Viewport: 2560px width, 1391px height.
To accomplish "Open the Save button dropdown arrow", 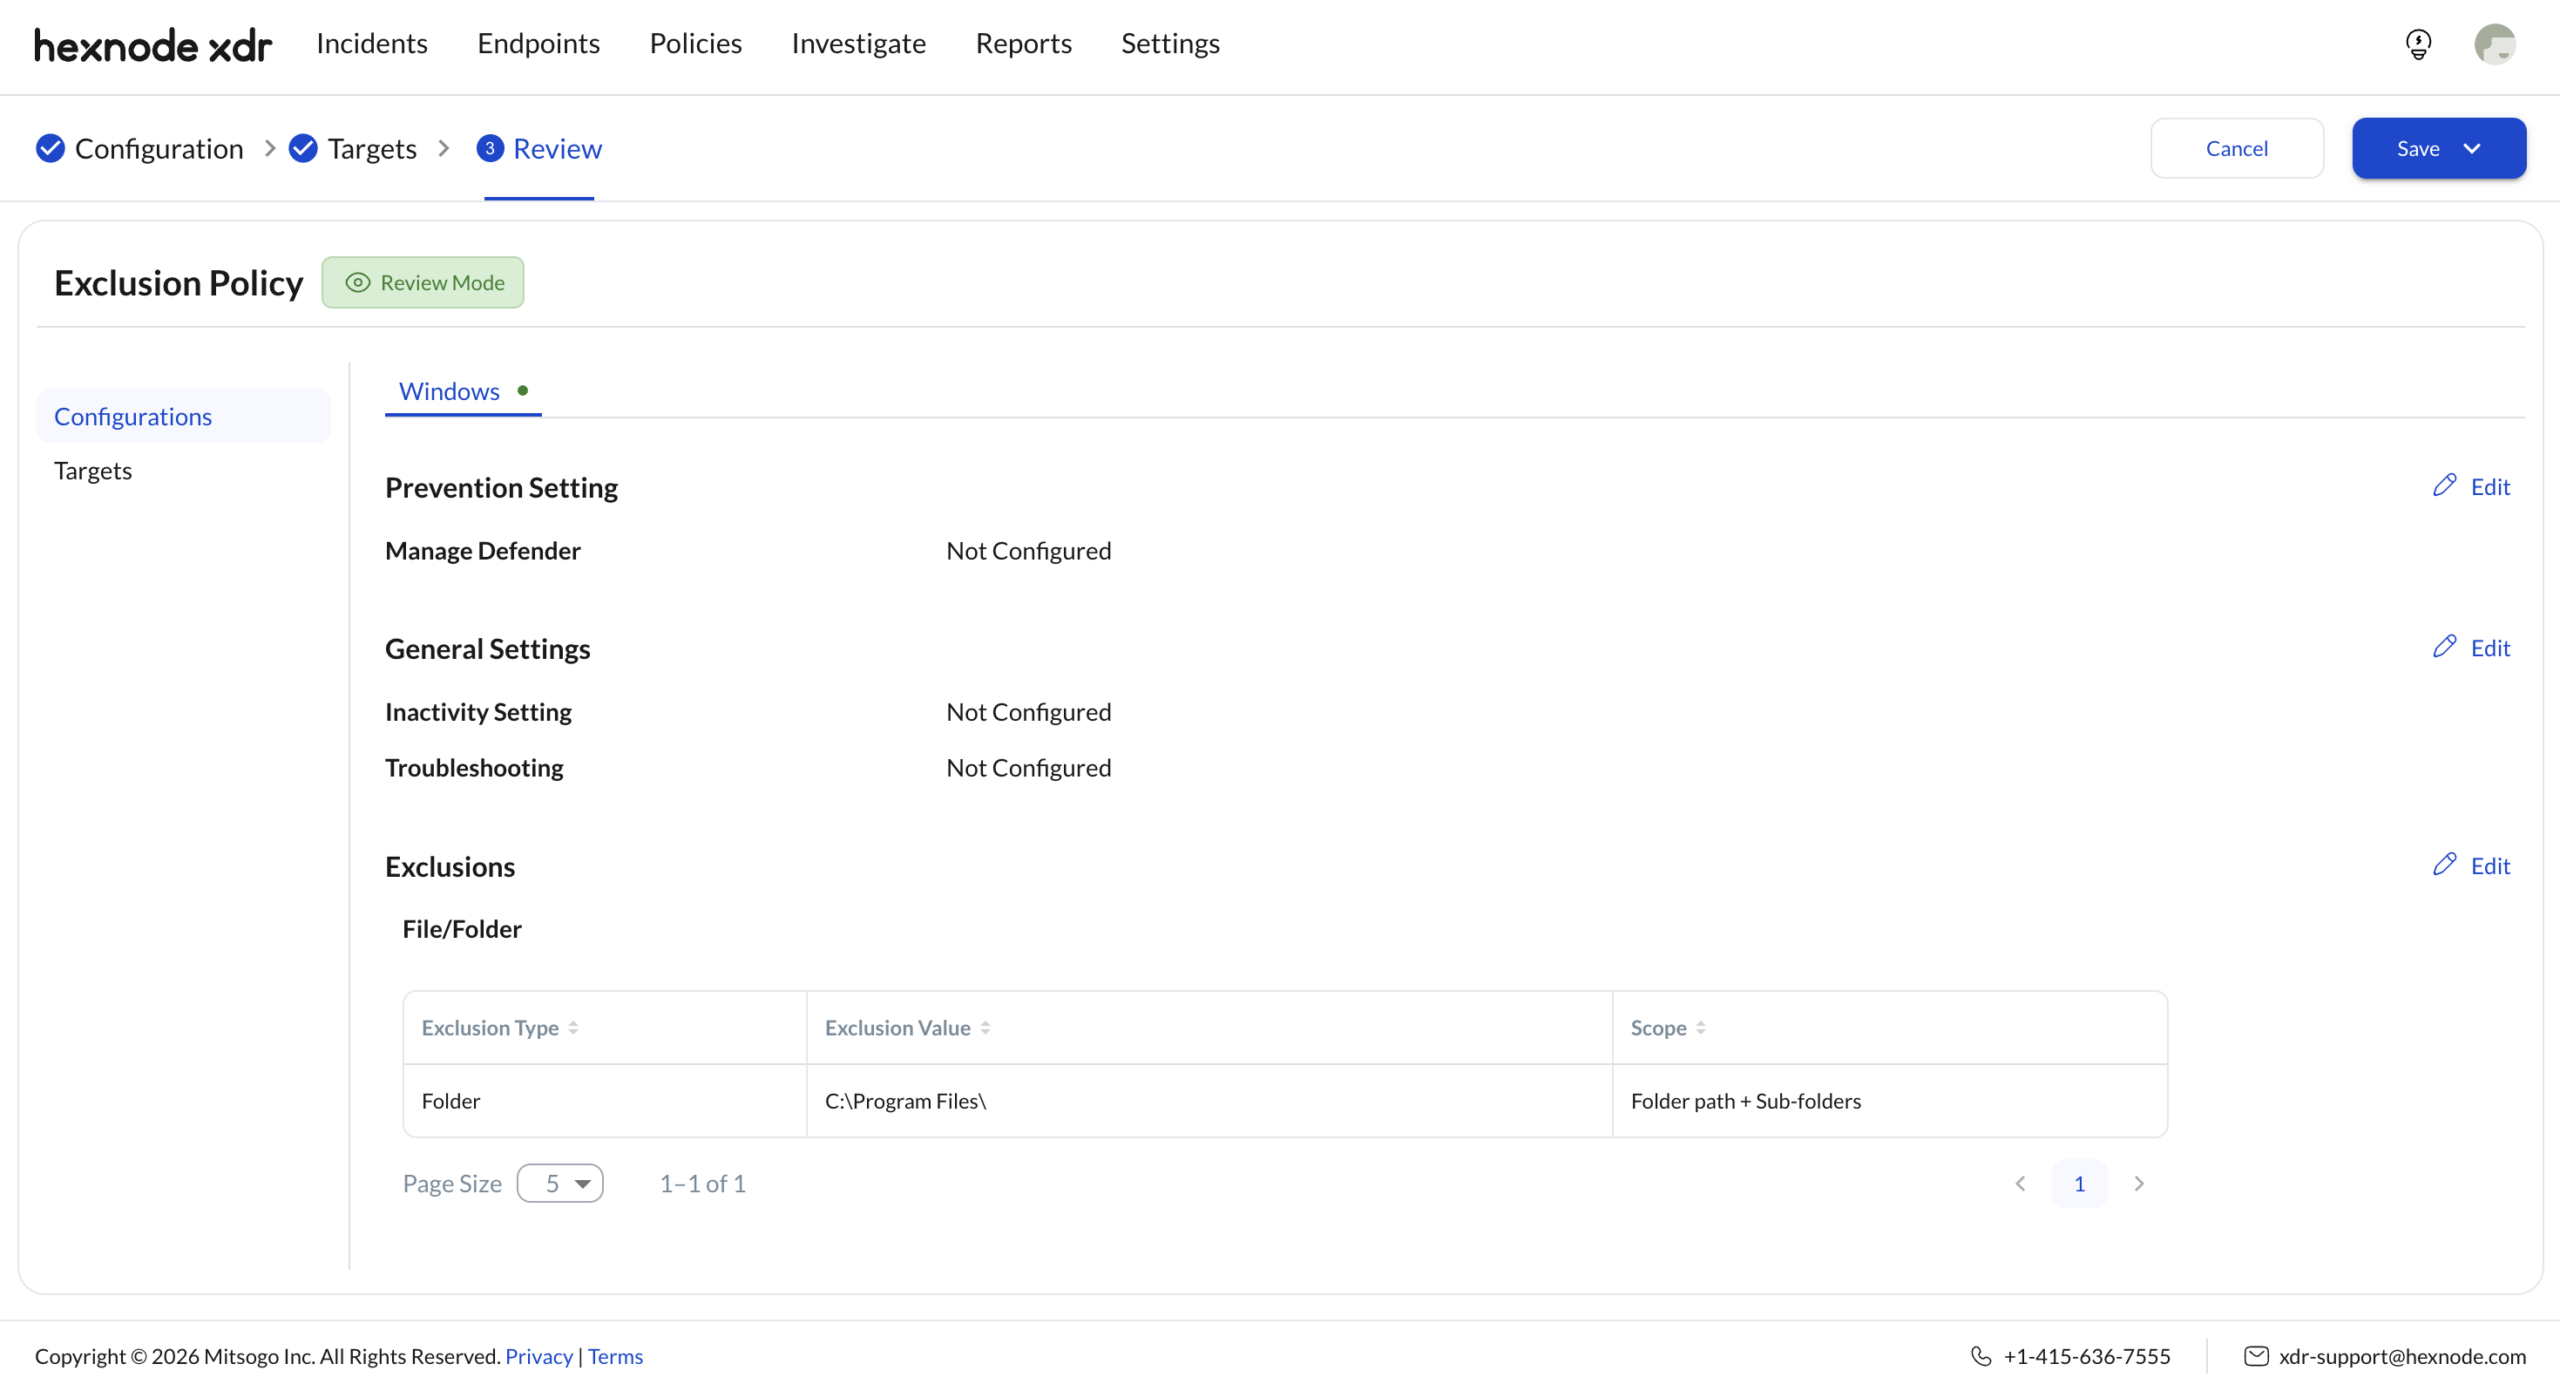I will (x=2472, y=148).
